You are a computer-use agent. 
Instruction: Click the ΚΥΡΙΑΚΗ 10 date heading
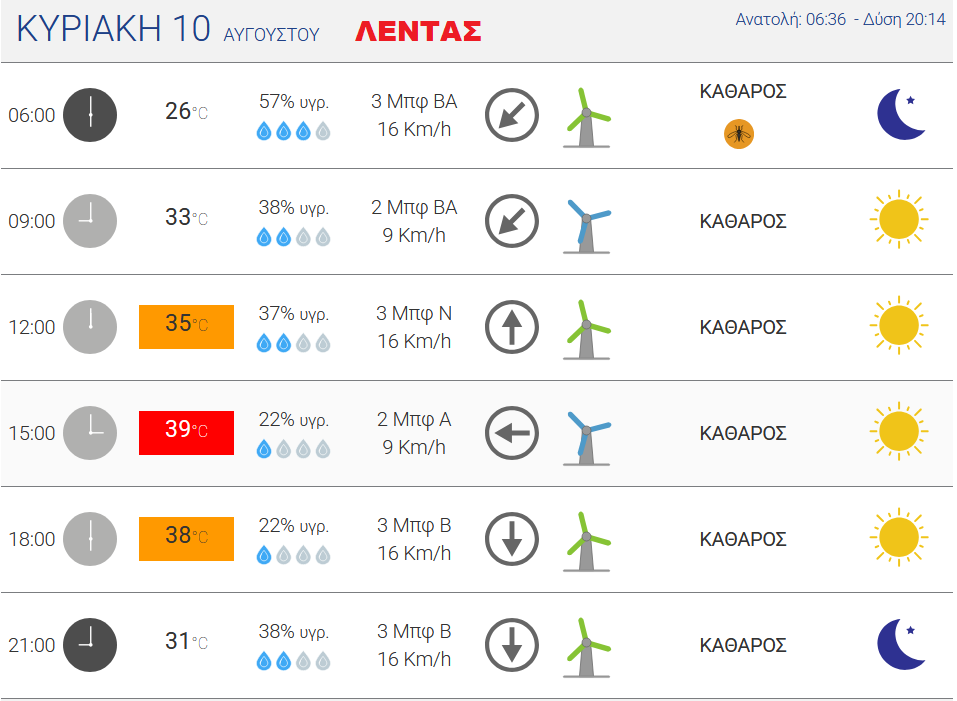point(113,29)
